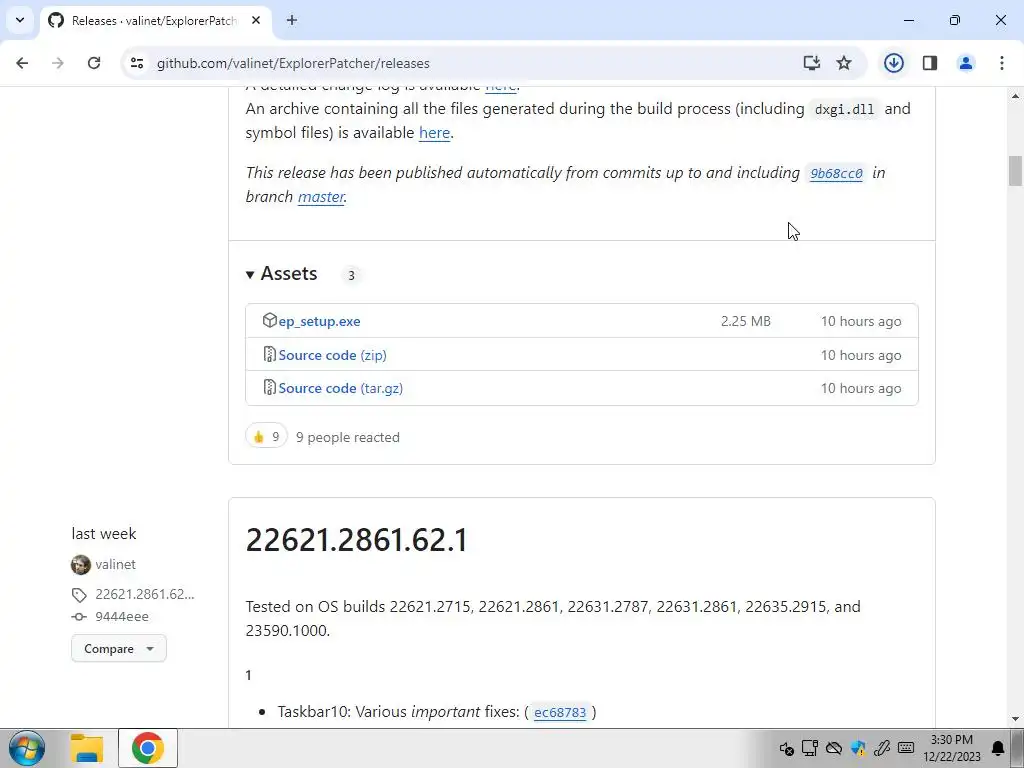The image size is (1024, 768).
Task: Open commit ec68783 link
Action: point(560,712)
